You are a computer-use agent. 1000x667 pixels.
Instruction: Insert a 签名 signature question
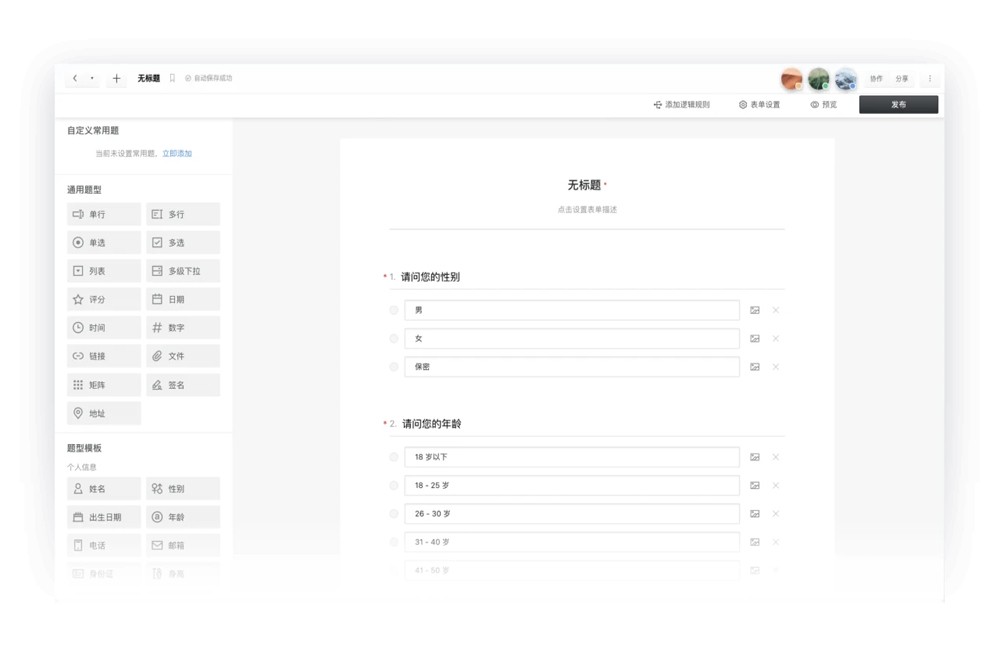click(x=182, y=385)
